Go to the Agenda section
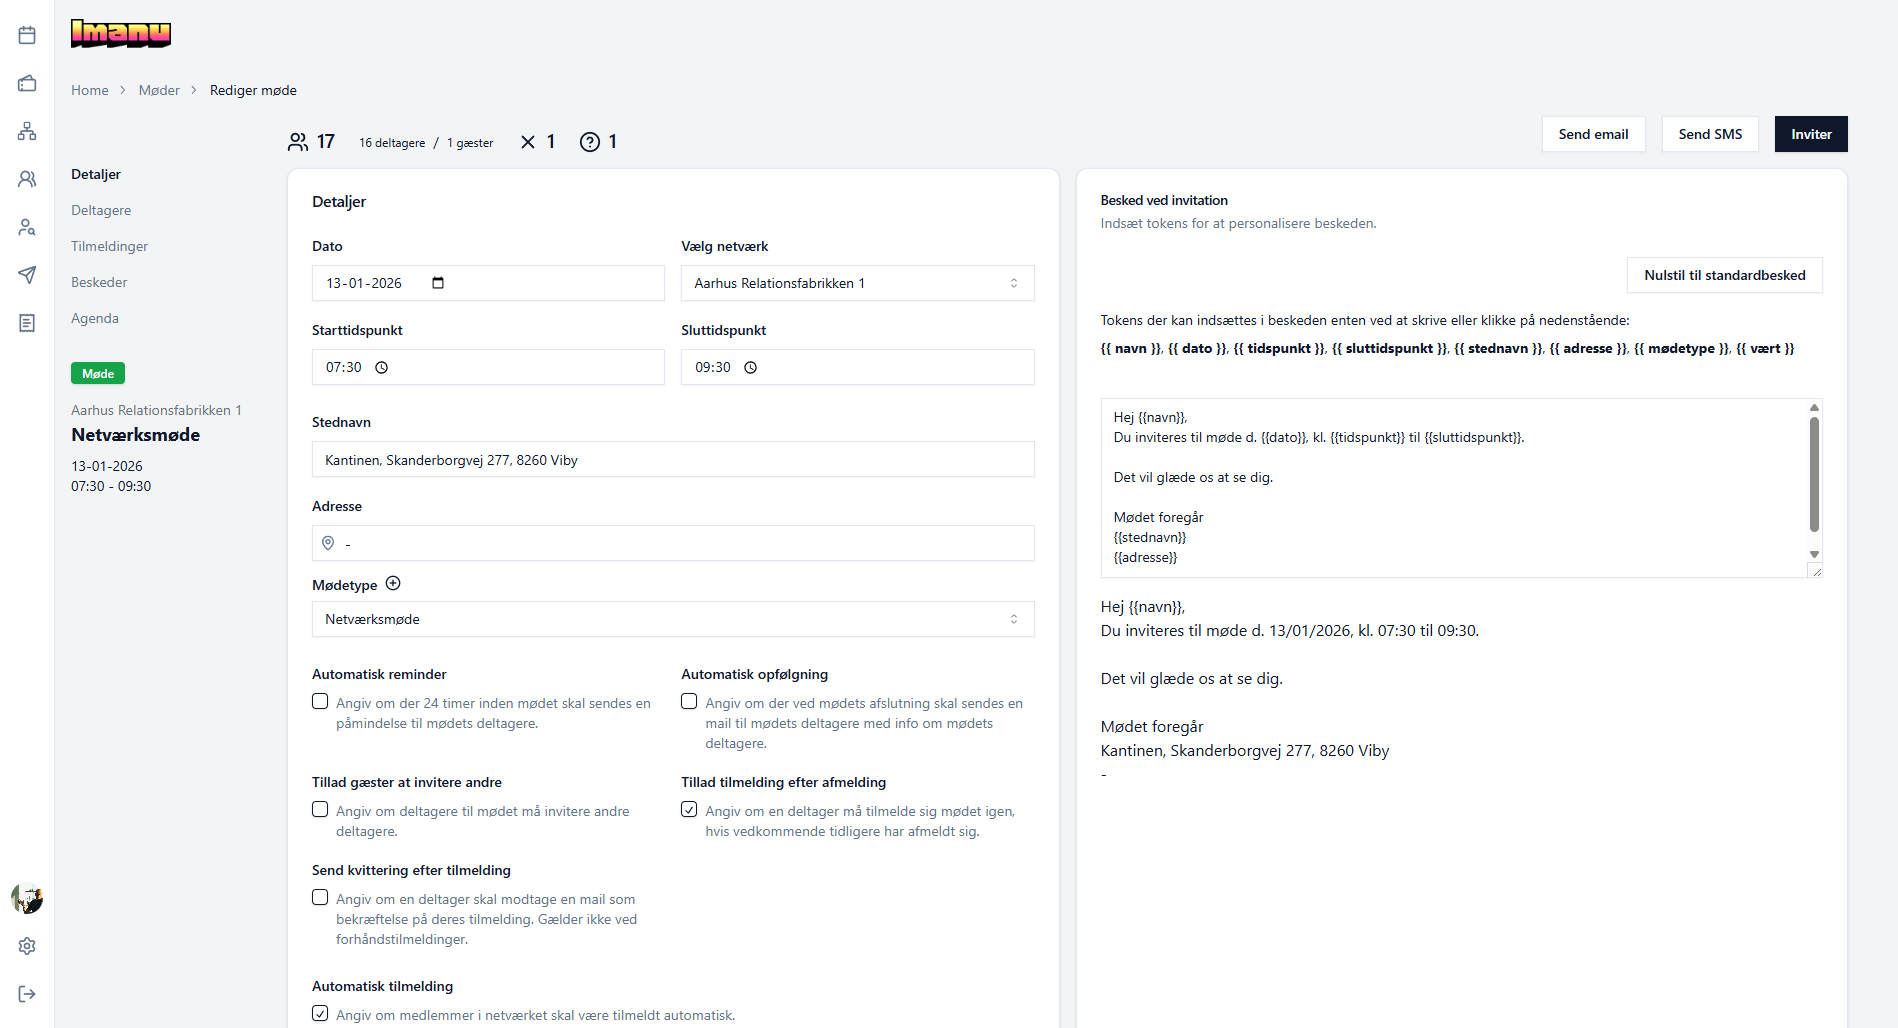This screenshot has width=1898, height=1028. (95, 318)
